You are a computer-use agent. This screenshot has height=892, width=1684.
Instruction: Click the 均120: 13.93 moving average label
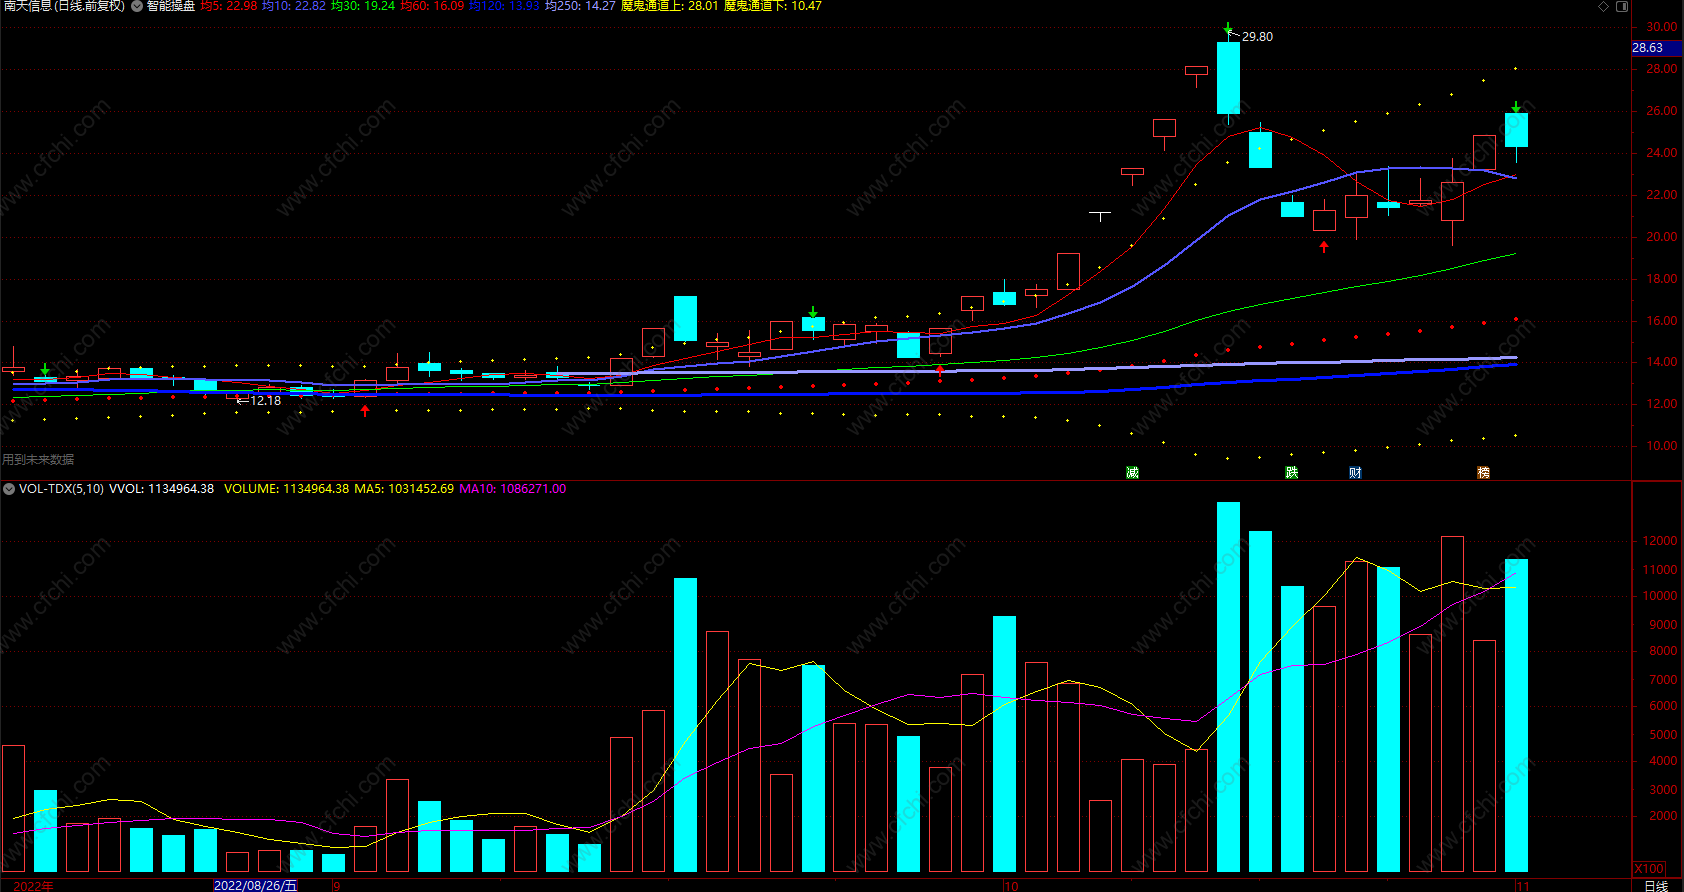504,6
